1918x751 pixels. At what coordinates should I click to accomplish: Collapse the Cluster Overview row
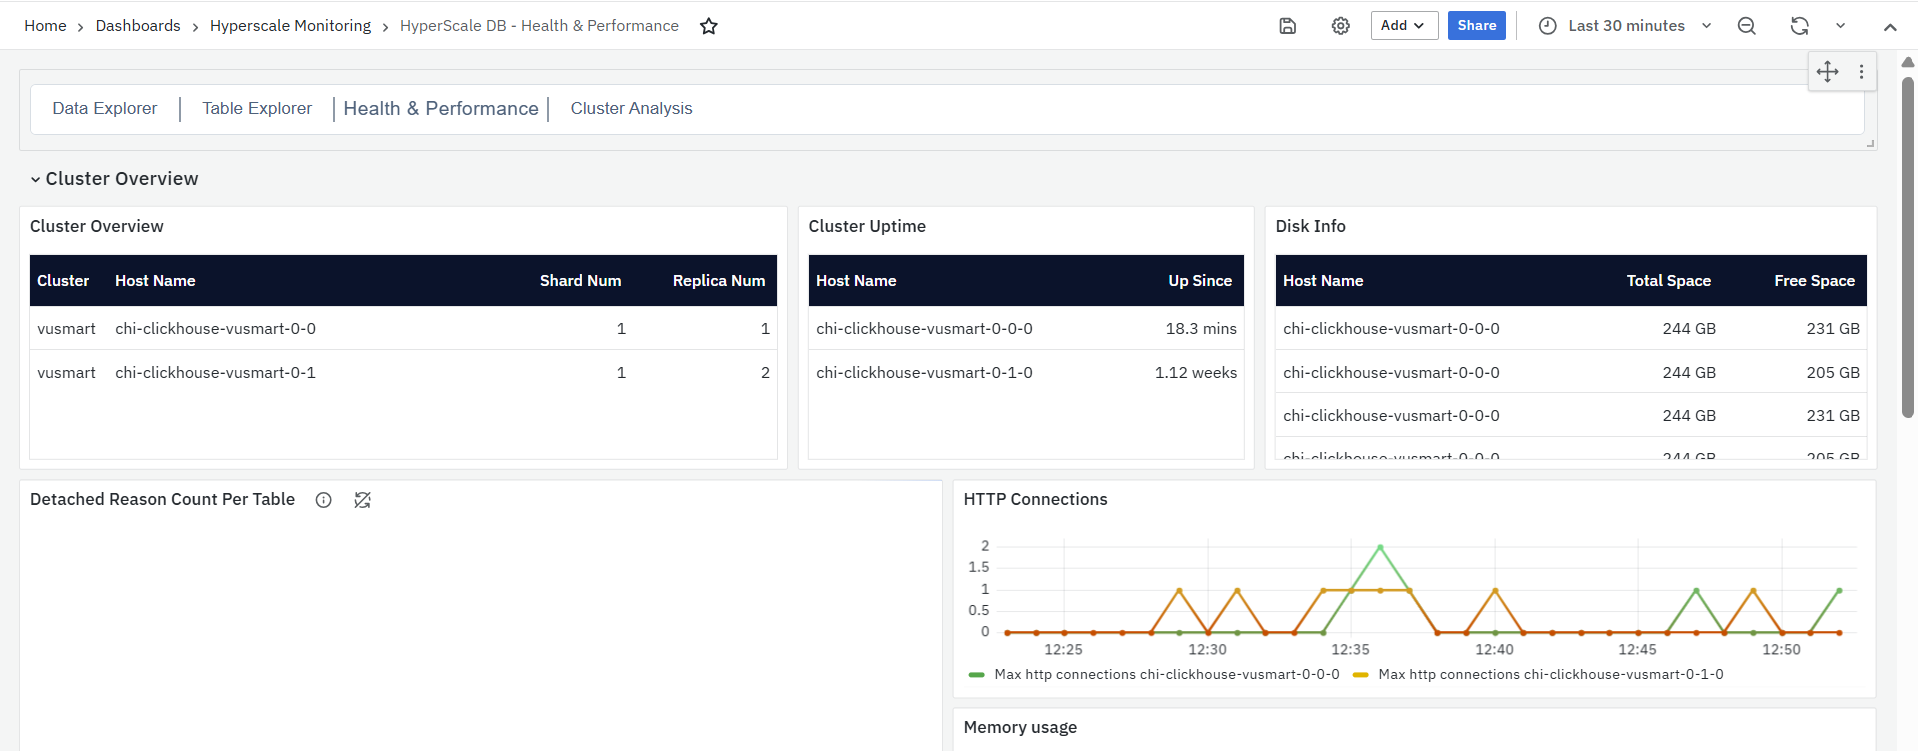(x=36, y=179)
